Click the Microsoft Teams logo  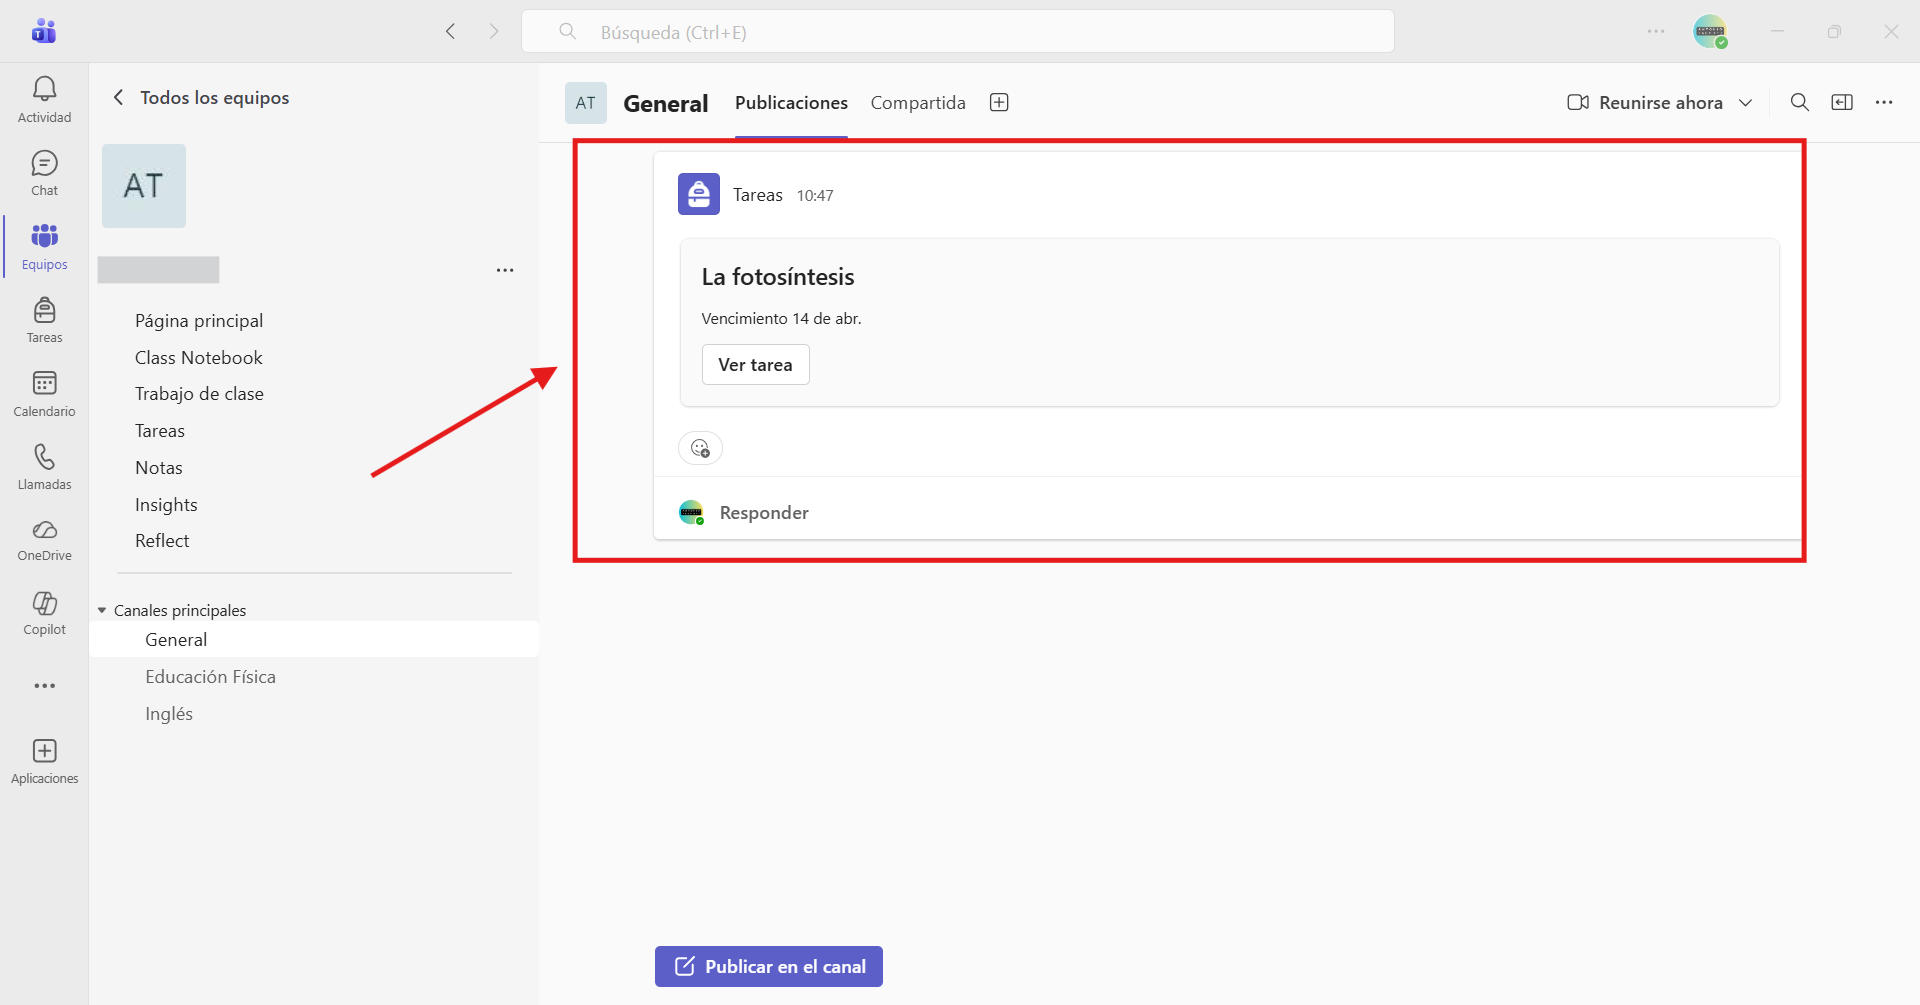(44, 31)
